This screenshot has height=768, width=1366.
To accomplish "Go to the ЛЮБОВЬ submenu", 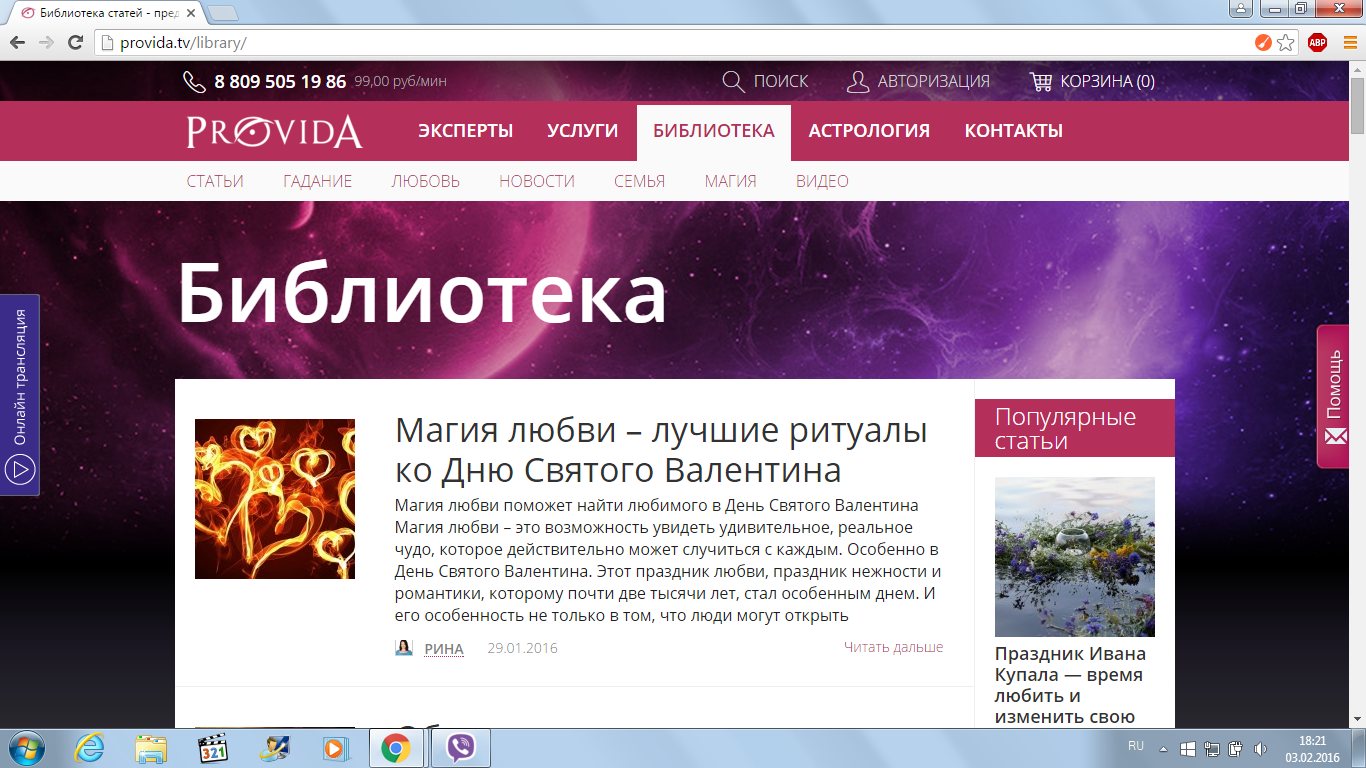I will coord(425,181).
